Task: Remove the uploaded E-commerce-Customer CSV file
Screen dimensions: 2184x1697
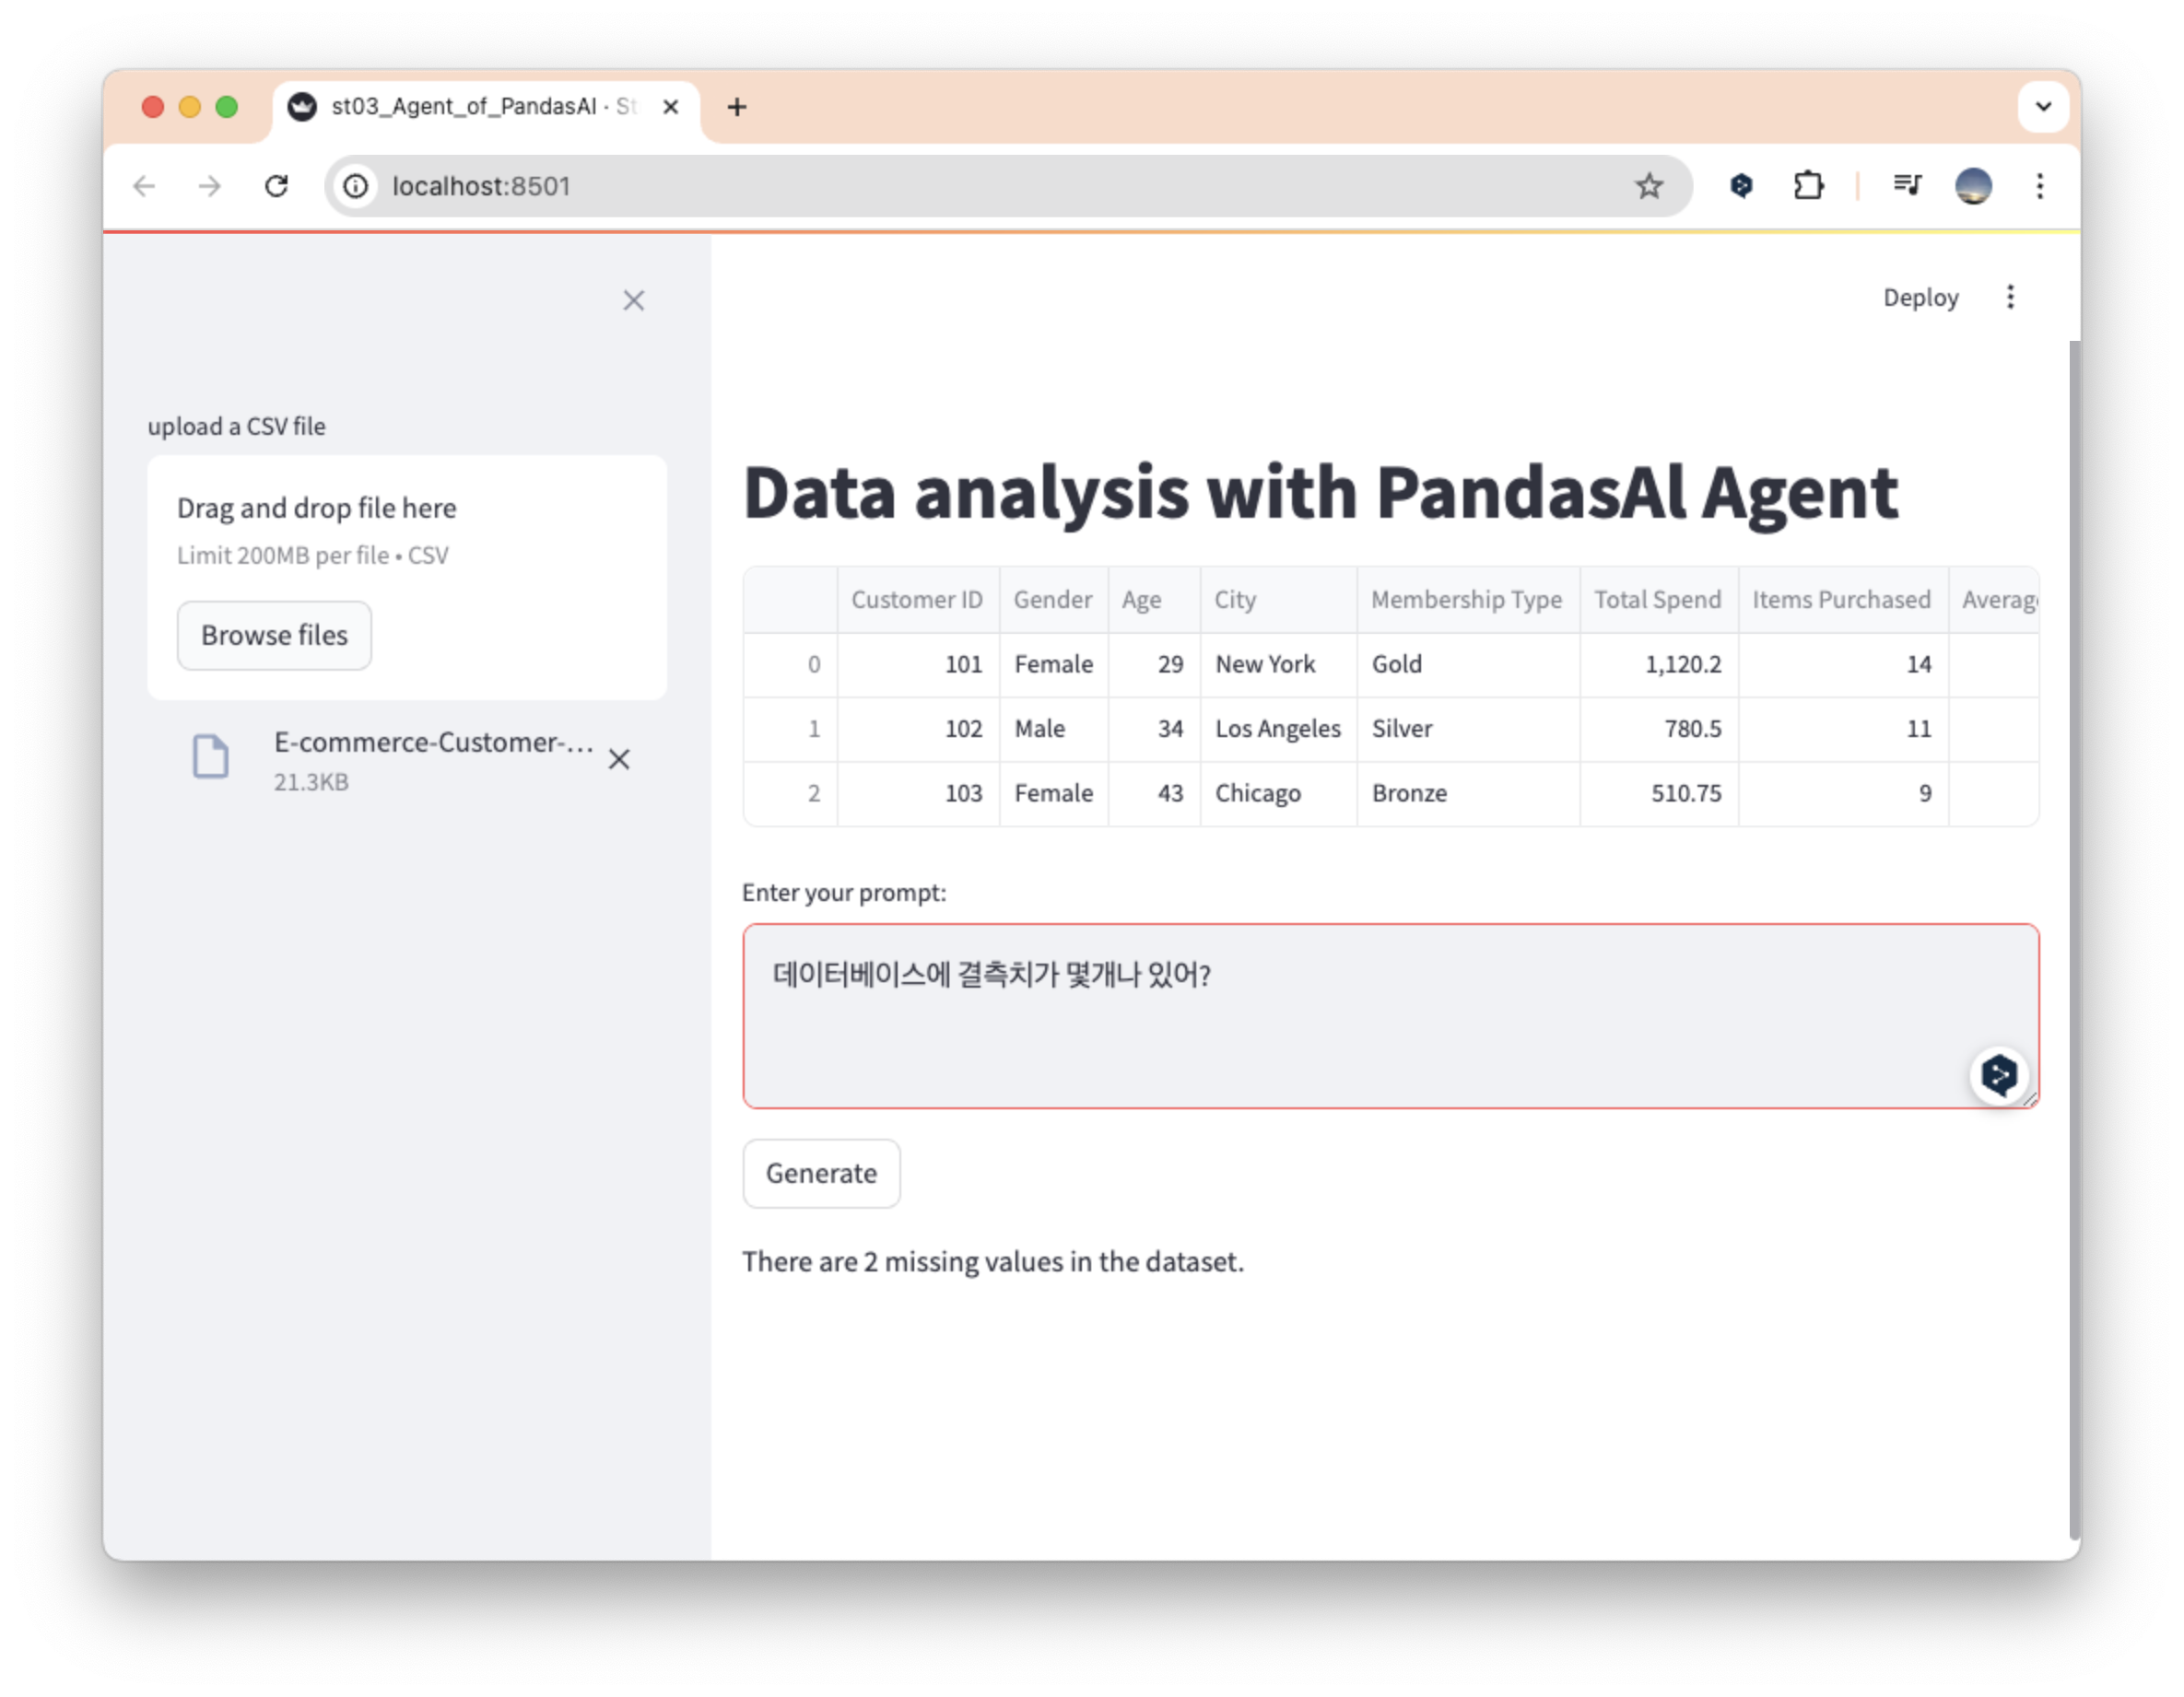Action: (619, 759)
